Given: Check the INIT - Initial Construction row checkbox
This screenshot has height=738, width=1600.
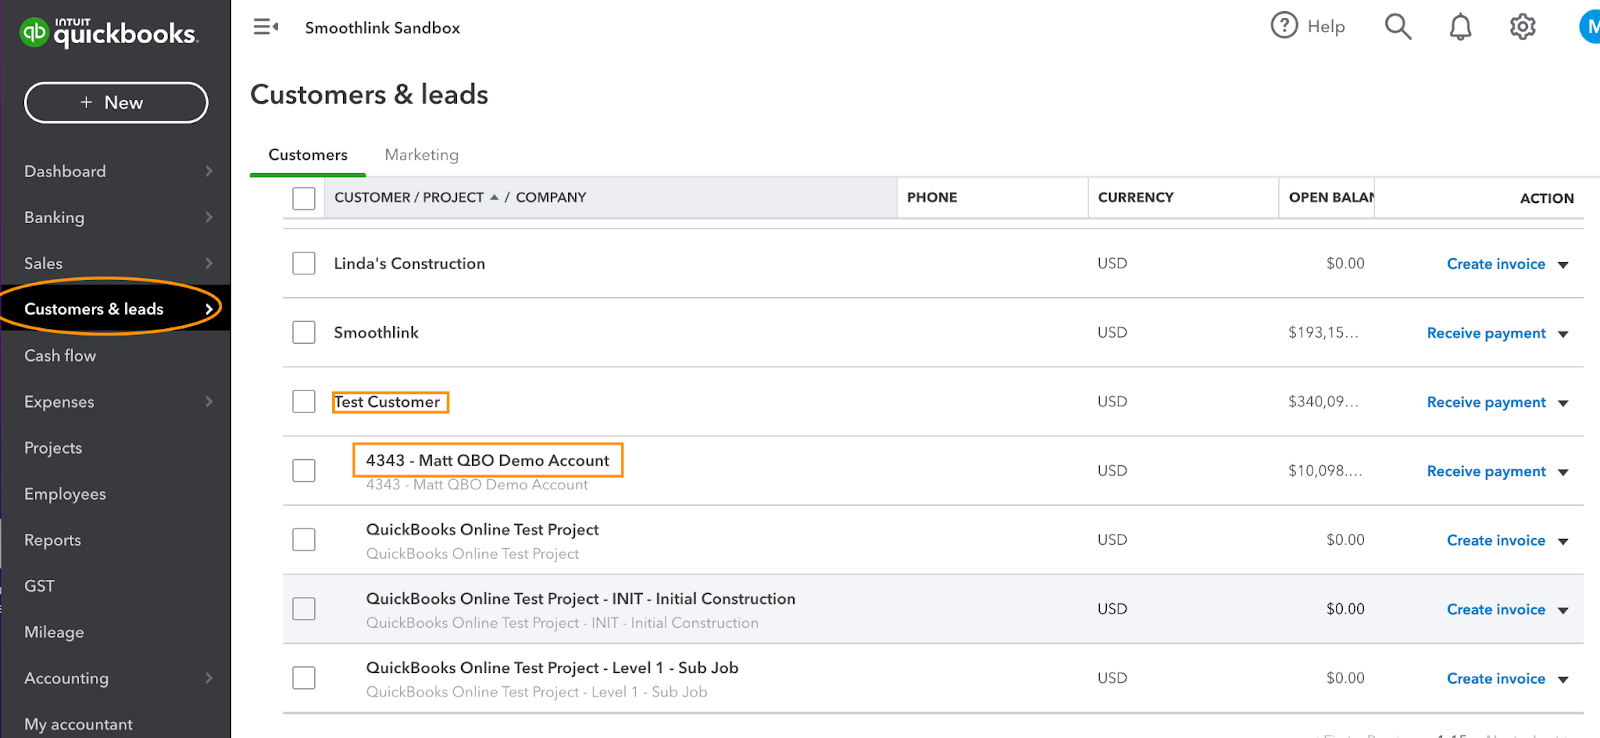Looking at the screenshot, I should 304,608.
